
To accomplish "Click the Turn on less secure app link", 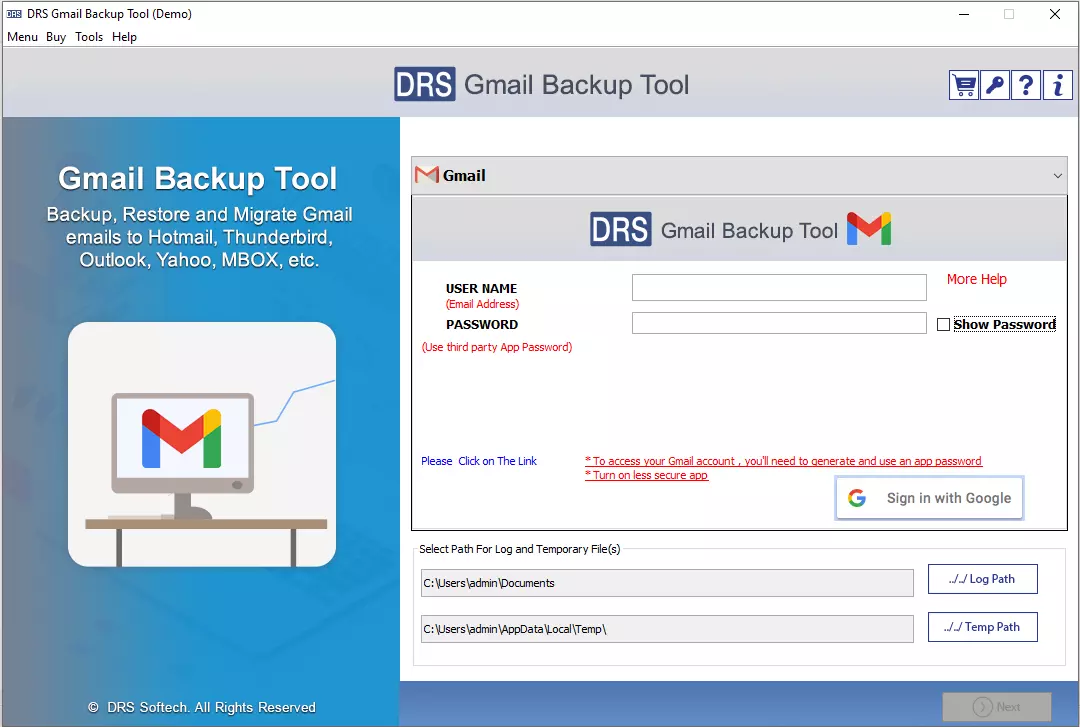I will pyautogui.click(x=648, y=476).
